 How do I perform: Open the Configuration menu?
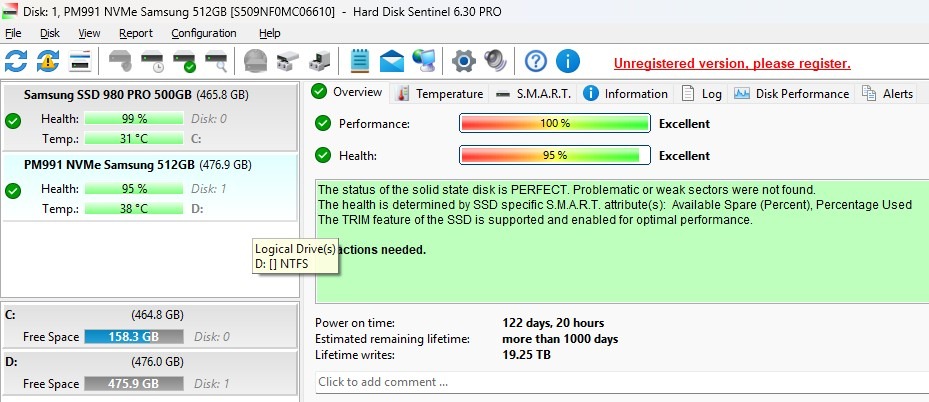point(204,33)
